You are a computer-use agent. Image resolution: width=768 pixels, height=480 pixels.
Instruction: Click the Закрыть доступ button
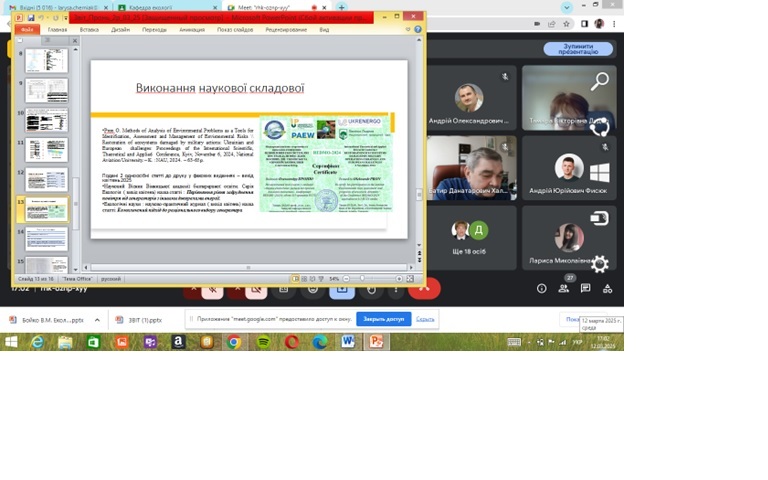pyautogui.click(x=383, y=319)
